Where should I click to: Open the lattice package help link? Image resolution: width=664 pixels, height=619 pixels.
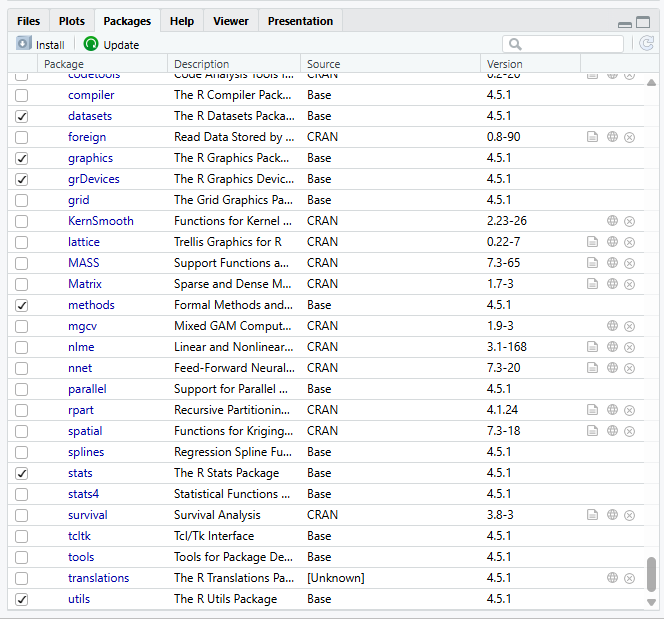point(84,242)
